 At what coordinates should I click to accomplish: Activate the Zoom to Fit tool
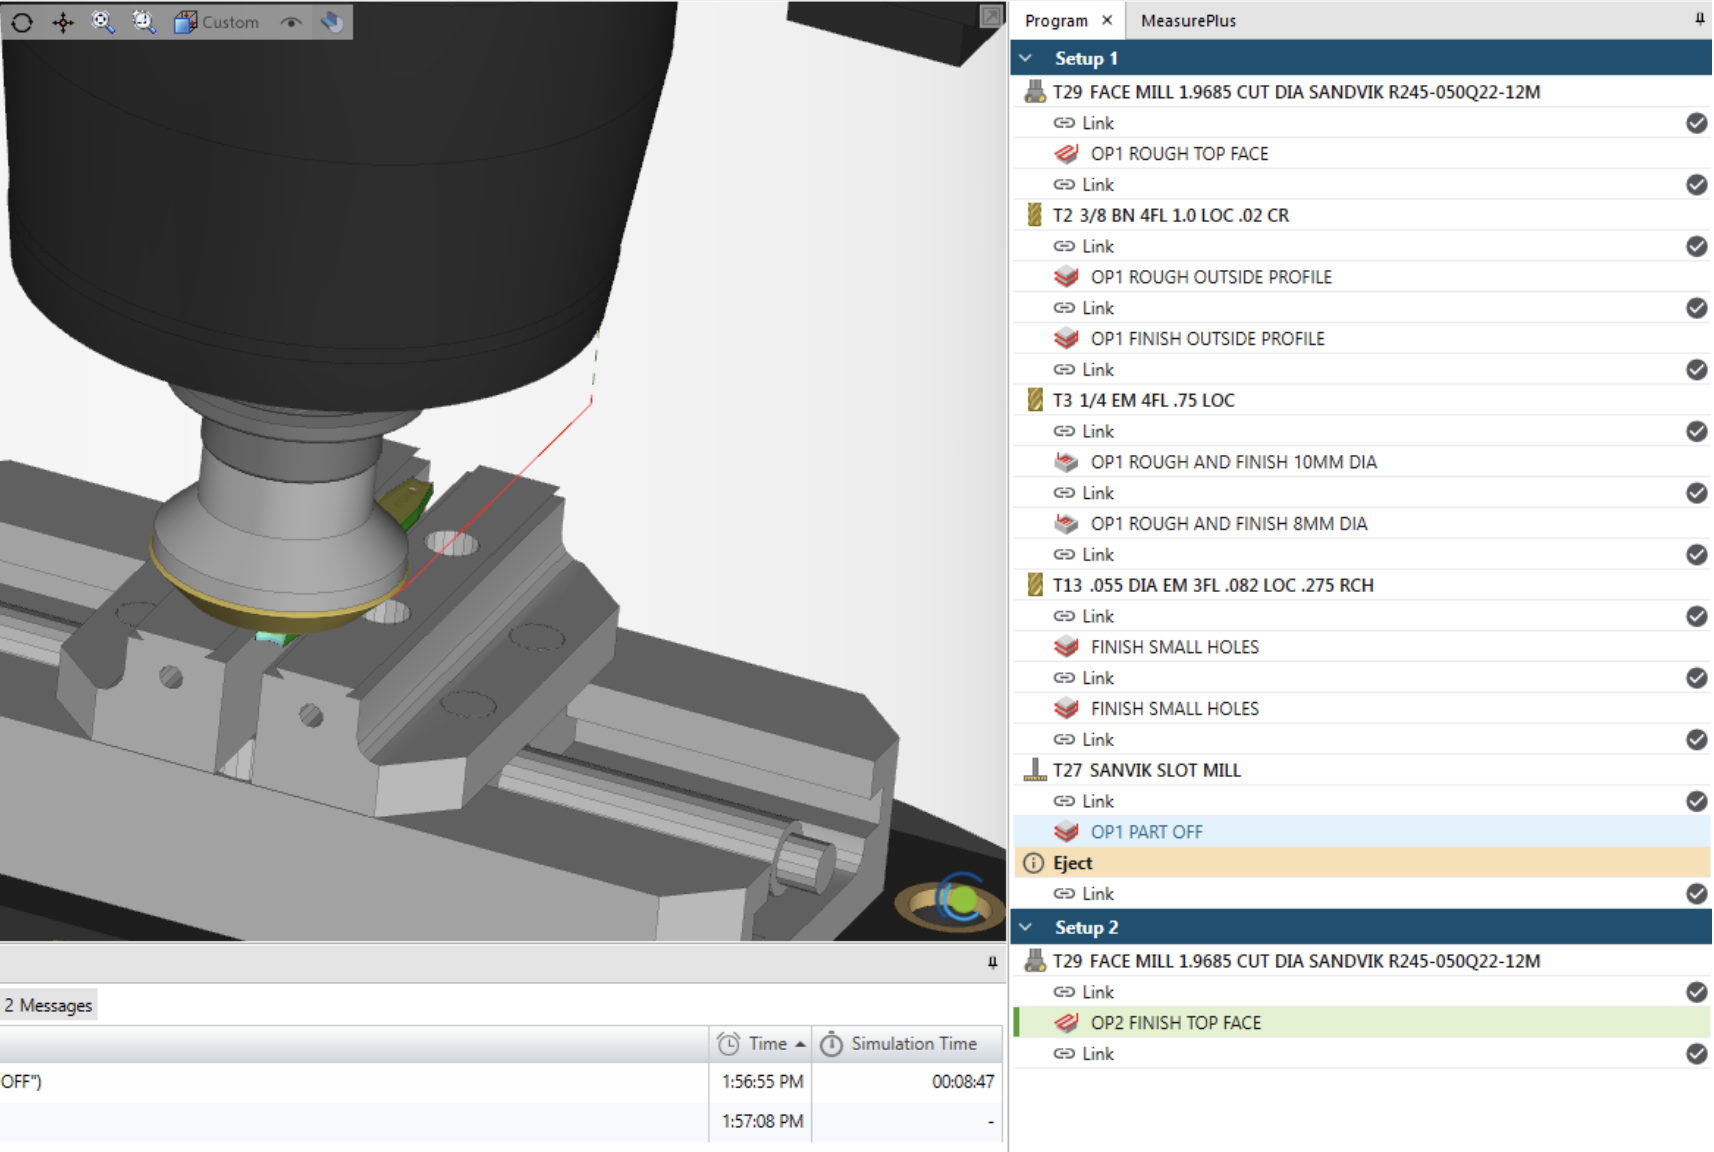pos(101,21)
